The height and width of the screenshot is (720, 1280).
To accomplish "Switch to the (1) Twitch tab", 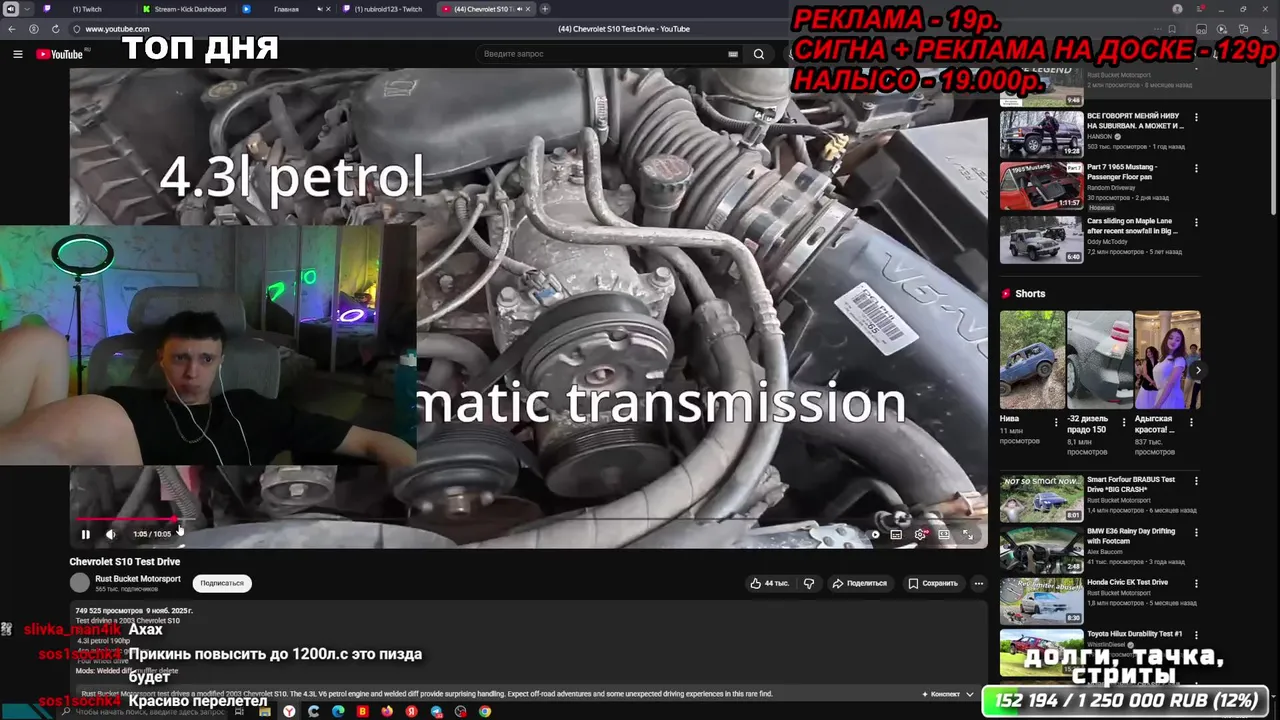I will pyautogui.click(x=85, y=9).
